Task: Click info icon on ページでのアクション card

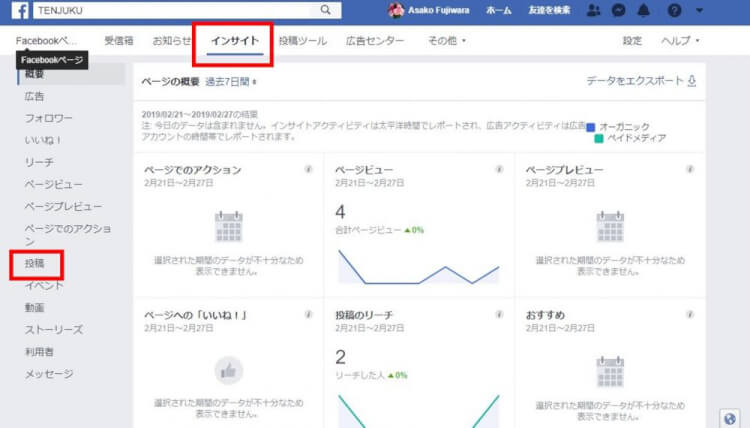Action: click(309, 169)
